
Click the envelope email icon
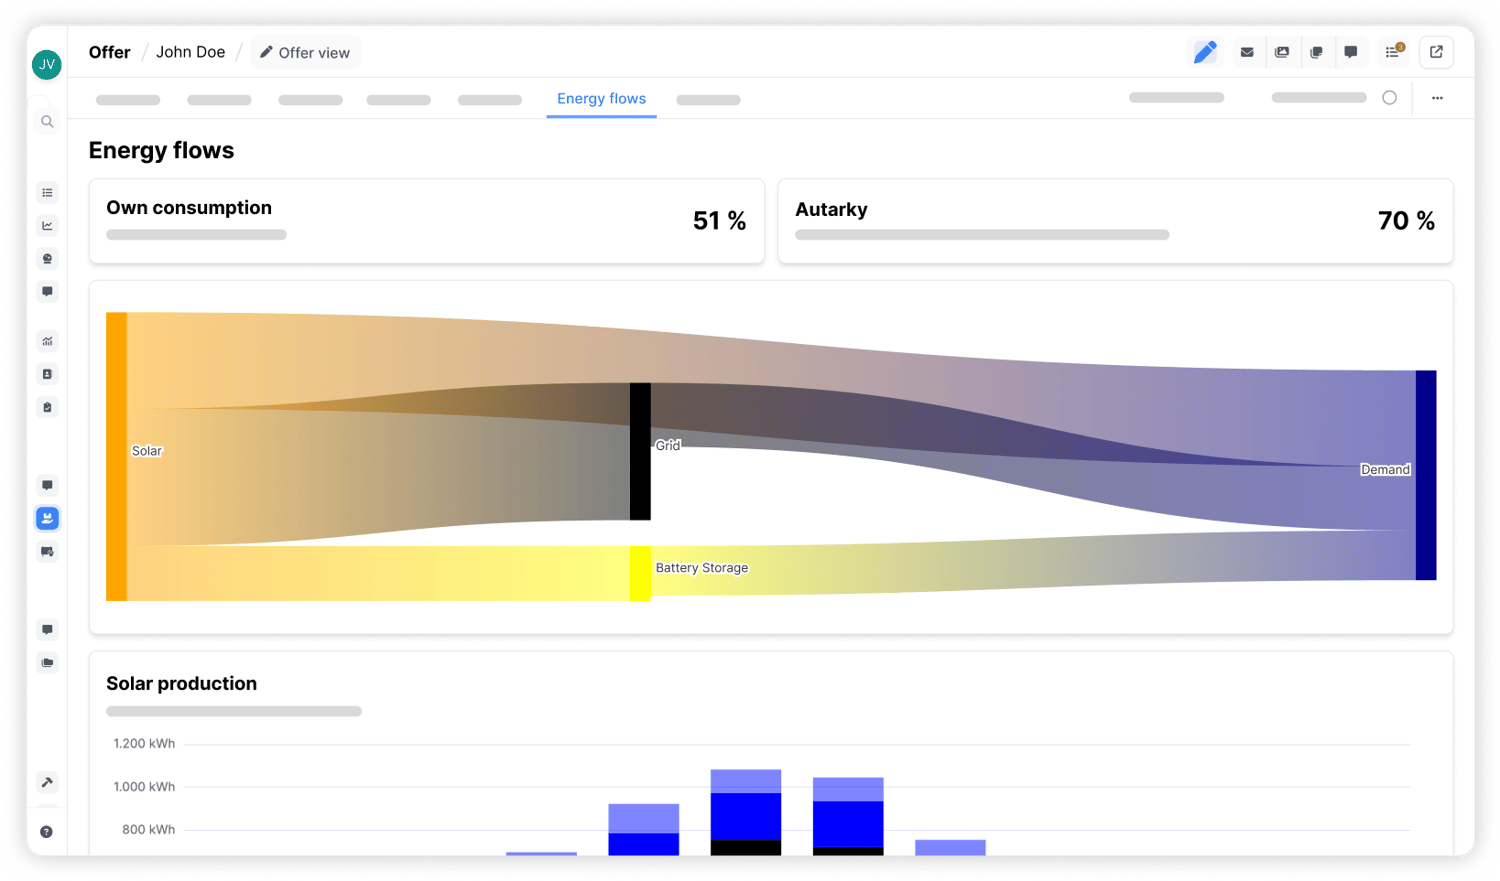click(x=1247, y=52)
